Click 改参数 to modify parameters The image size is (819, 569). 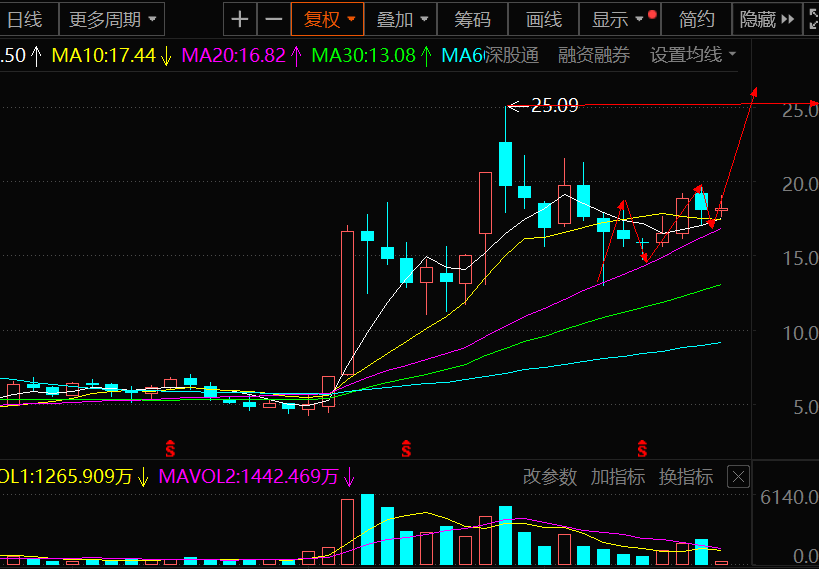pos(550,477)
